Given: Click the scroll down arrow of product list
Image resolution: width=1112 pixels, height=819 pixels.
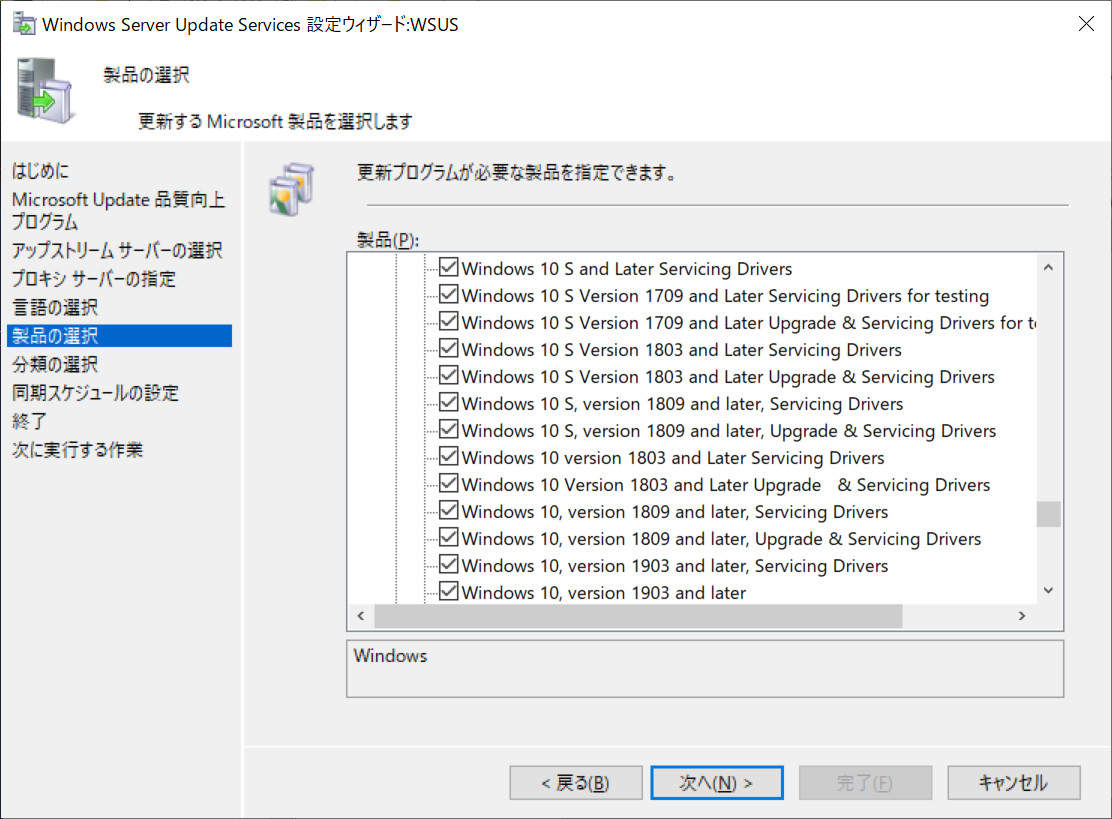Looking at the screenshot, I should pos(1048,590).
